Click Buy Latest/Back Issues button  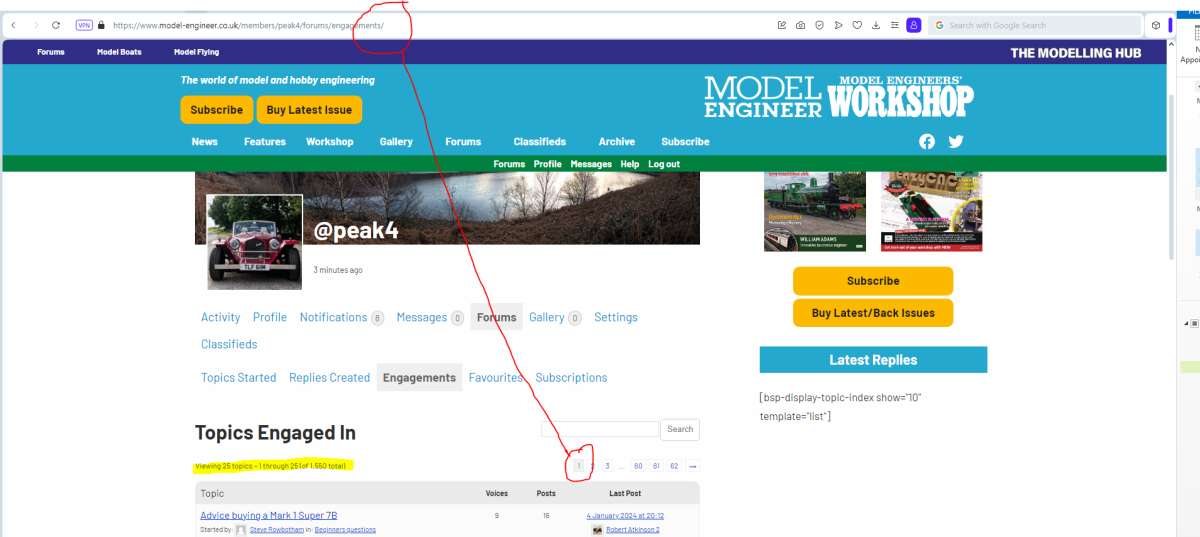point(873,313)
